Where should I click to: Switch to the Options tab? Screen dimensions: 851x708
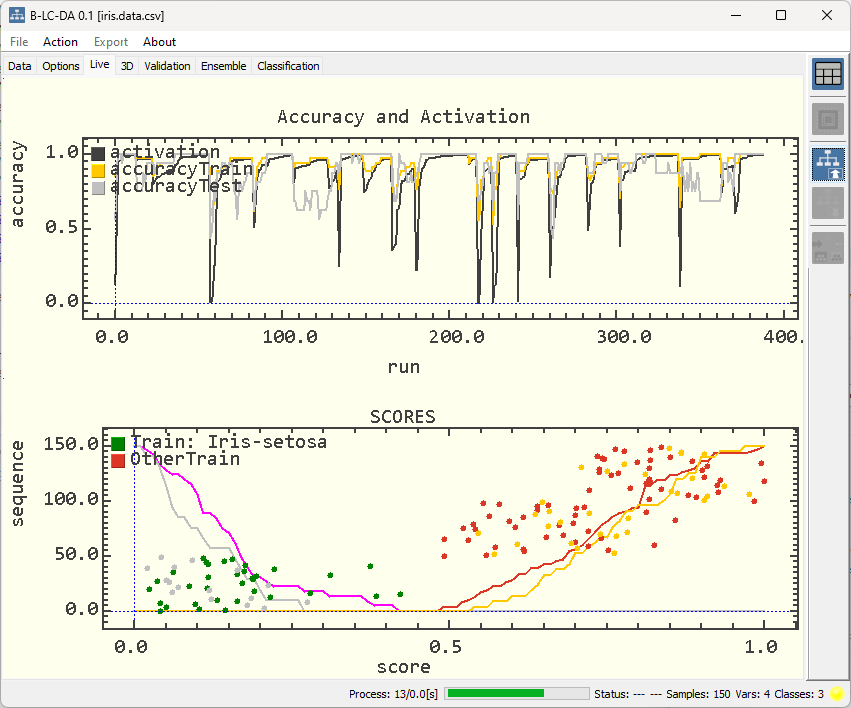(x=60, y=65)
